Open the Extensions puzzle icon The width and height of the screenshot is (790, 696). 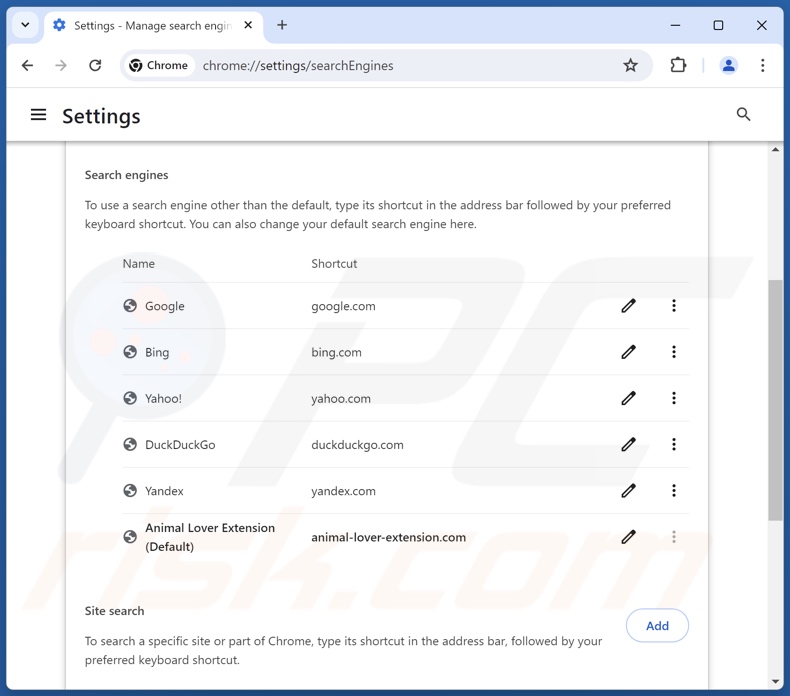(679, 66)
